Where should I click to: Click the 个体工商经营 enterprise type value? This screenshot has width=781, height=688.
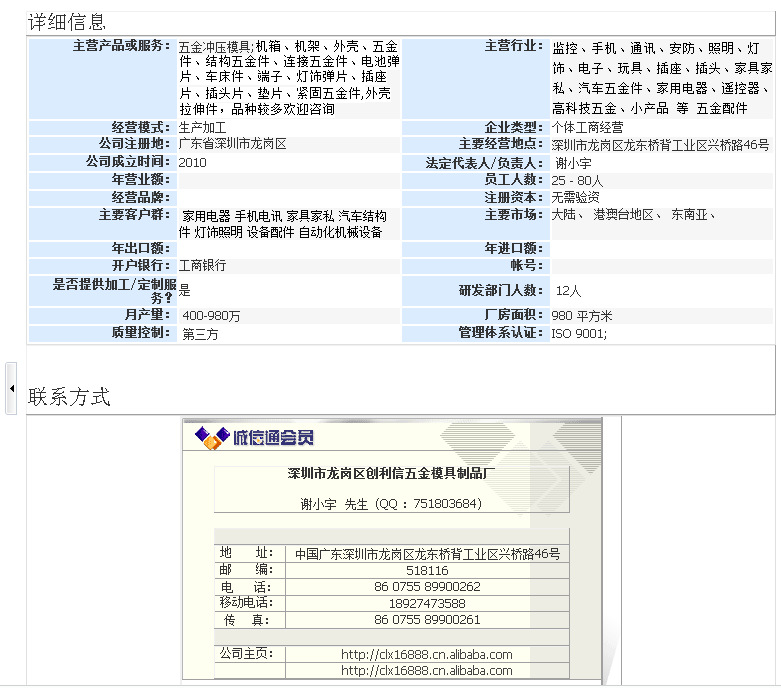click(587, 127)
